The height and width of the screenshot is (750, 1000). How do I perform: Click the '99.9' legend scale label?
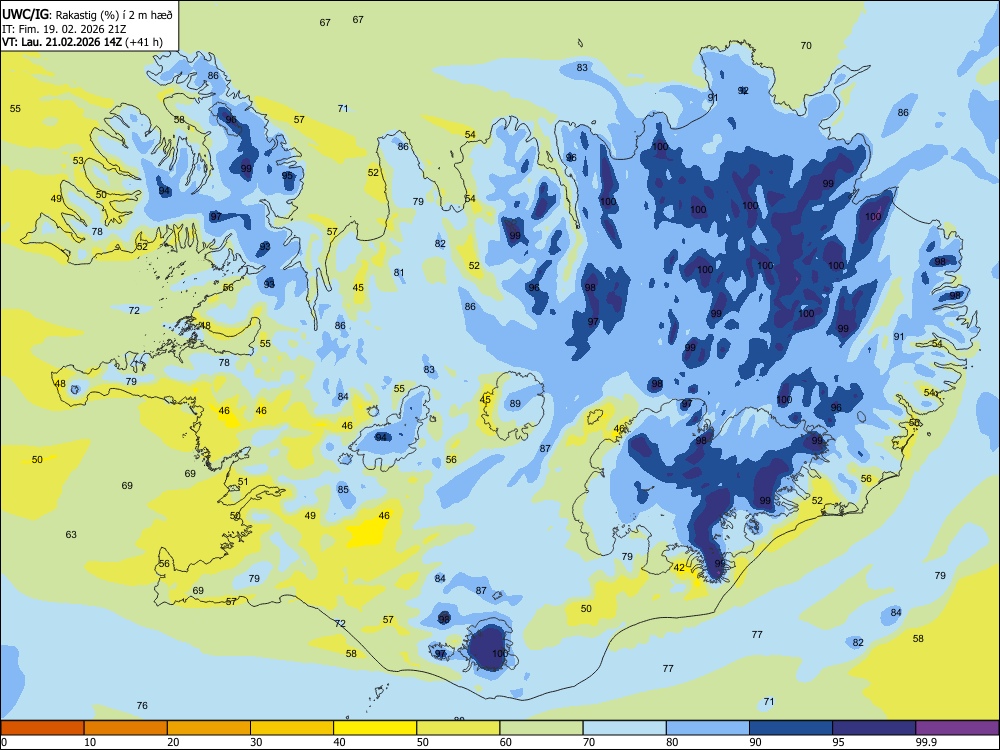coord(926,742)
